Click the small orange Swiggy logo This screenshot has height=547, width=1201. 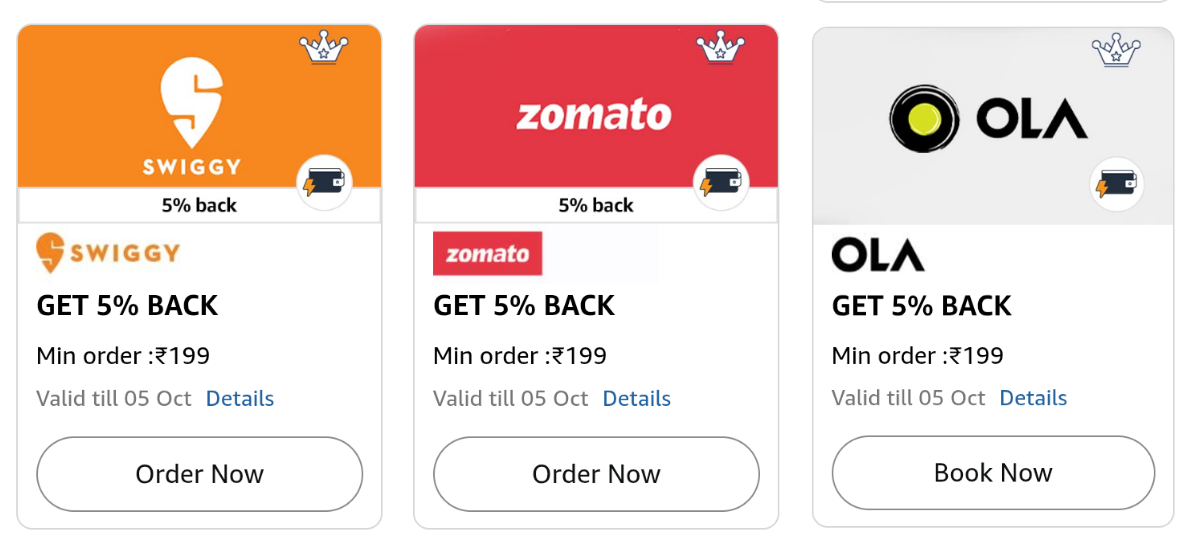[x=108, y=253]
